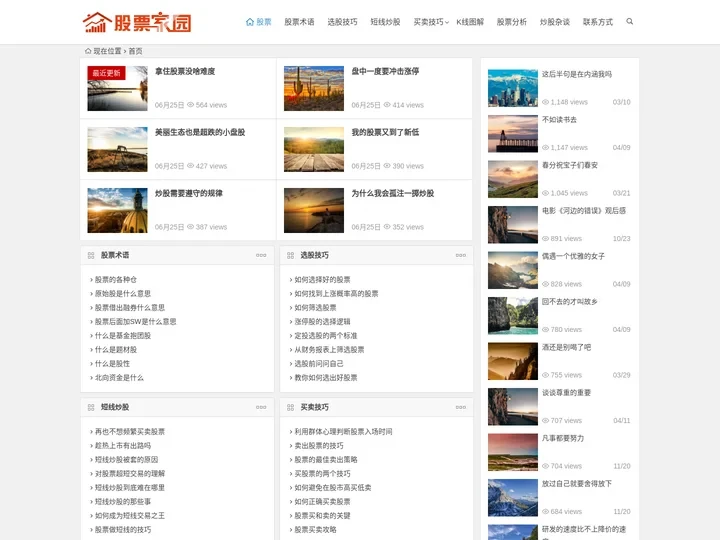Open 股票术语 in the top navigation
The width and height of the screenshot is (720, 540).
coord(299,22)
